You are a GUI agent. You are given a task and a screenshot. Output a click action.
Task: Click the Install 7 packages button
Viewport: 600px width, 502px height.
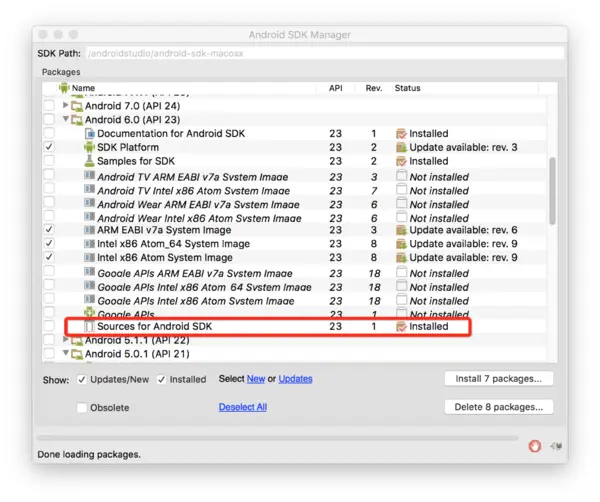pyautogui.click(x=499, y=379)
